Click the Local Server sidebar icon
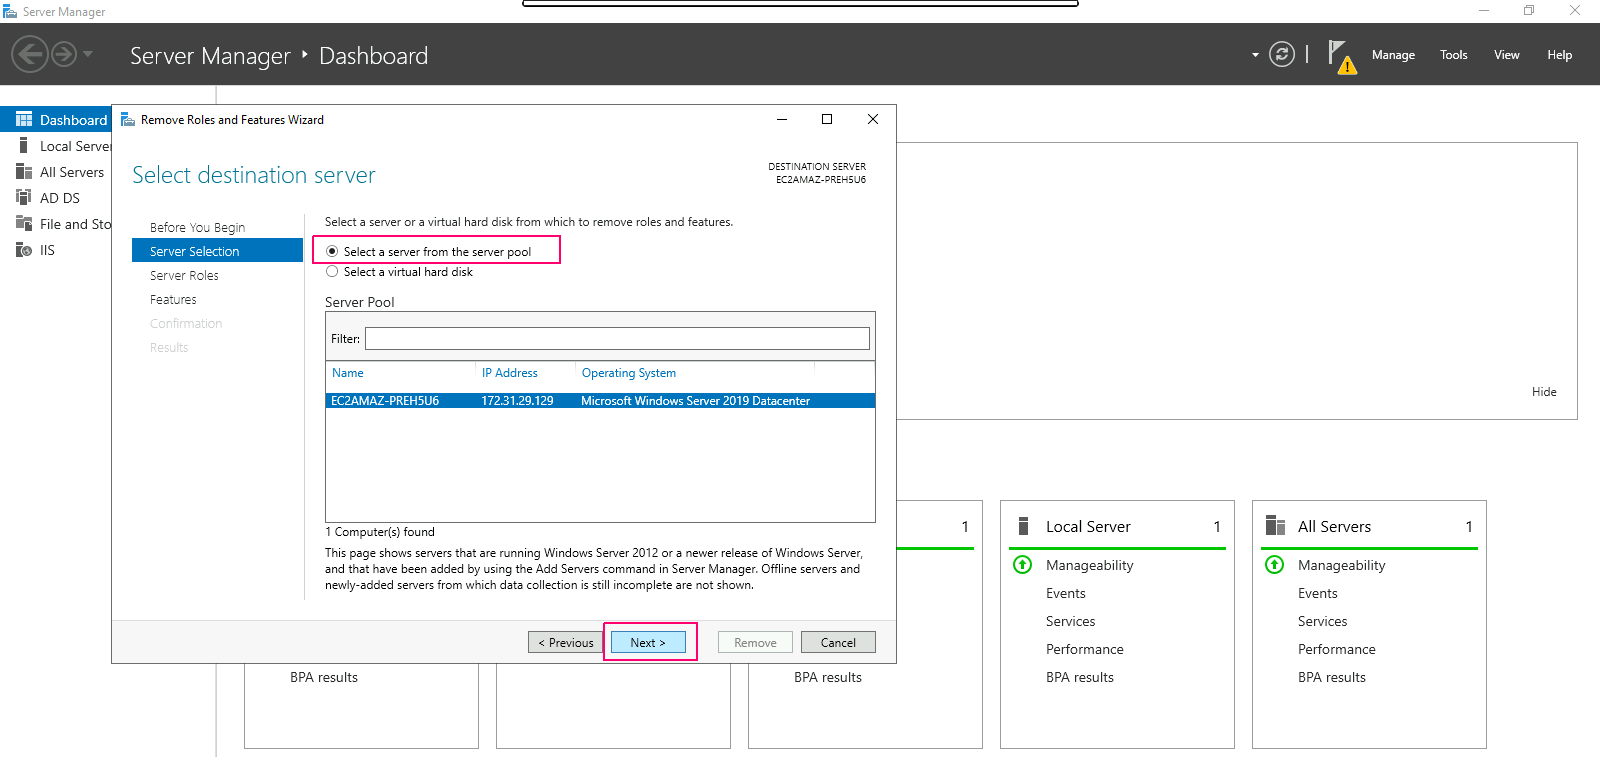This screenshot has width=1600, height=757. [x=23, y=145]
